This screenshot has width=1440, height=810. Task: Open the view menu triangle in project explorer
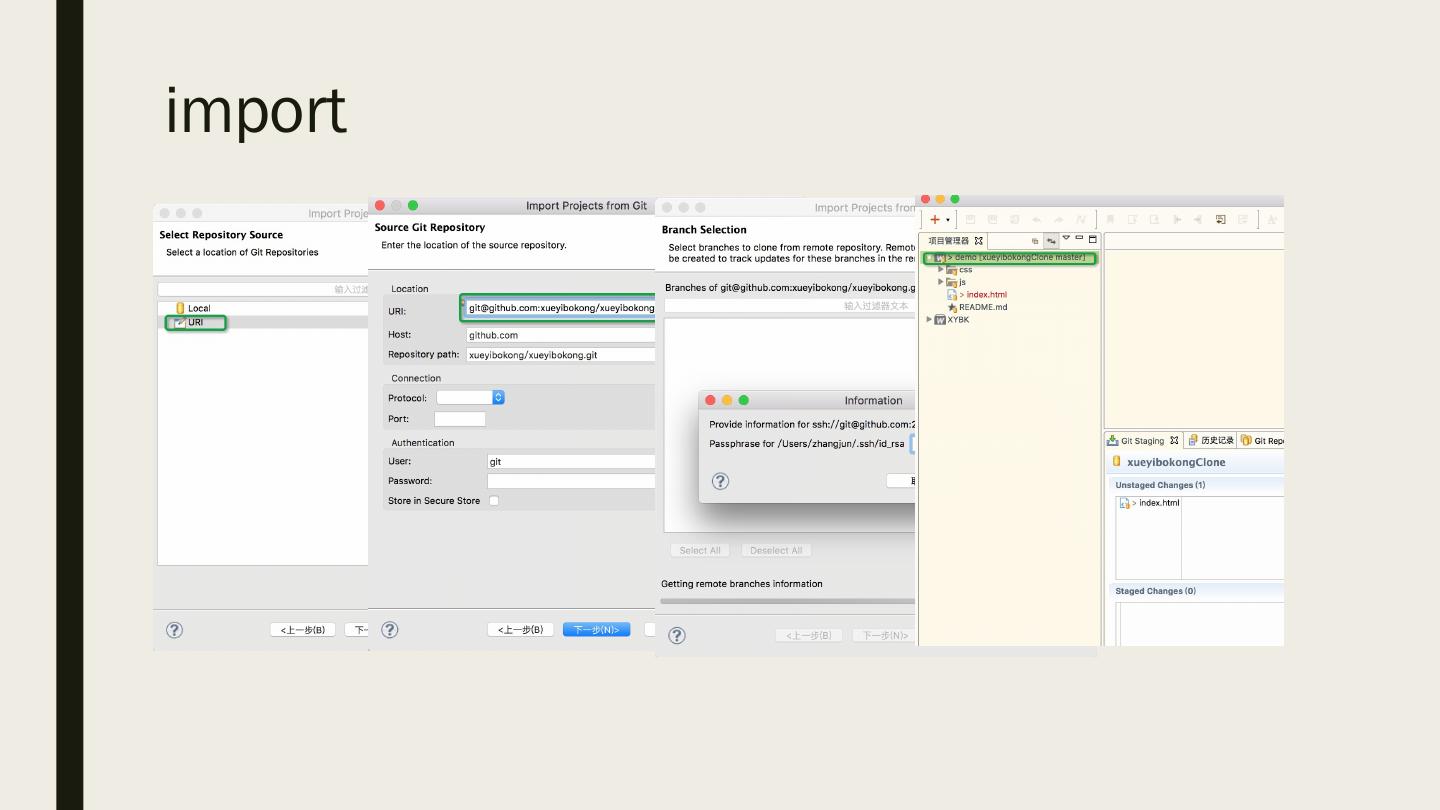(x=1066, y=239)
